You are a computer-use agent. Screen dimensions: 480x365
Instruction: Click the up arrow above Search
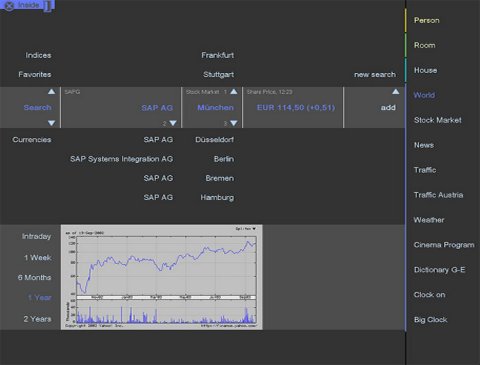[51, 91]
